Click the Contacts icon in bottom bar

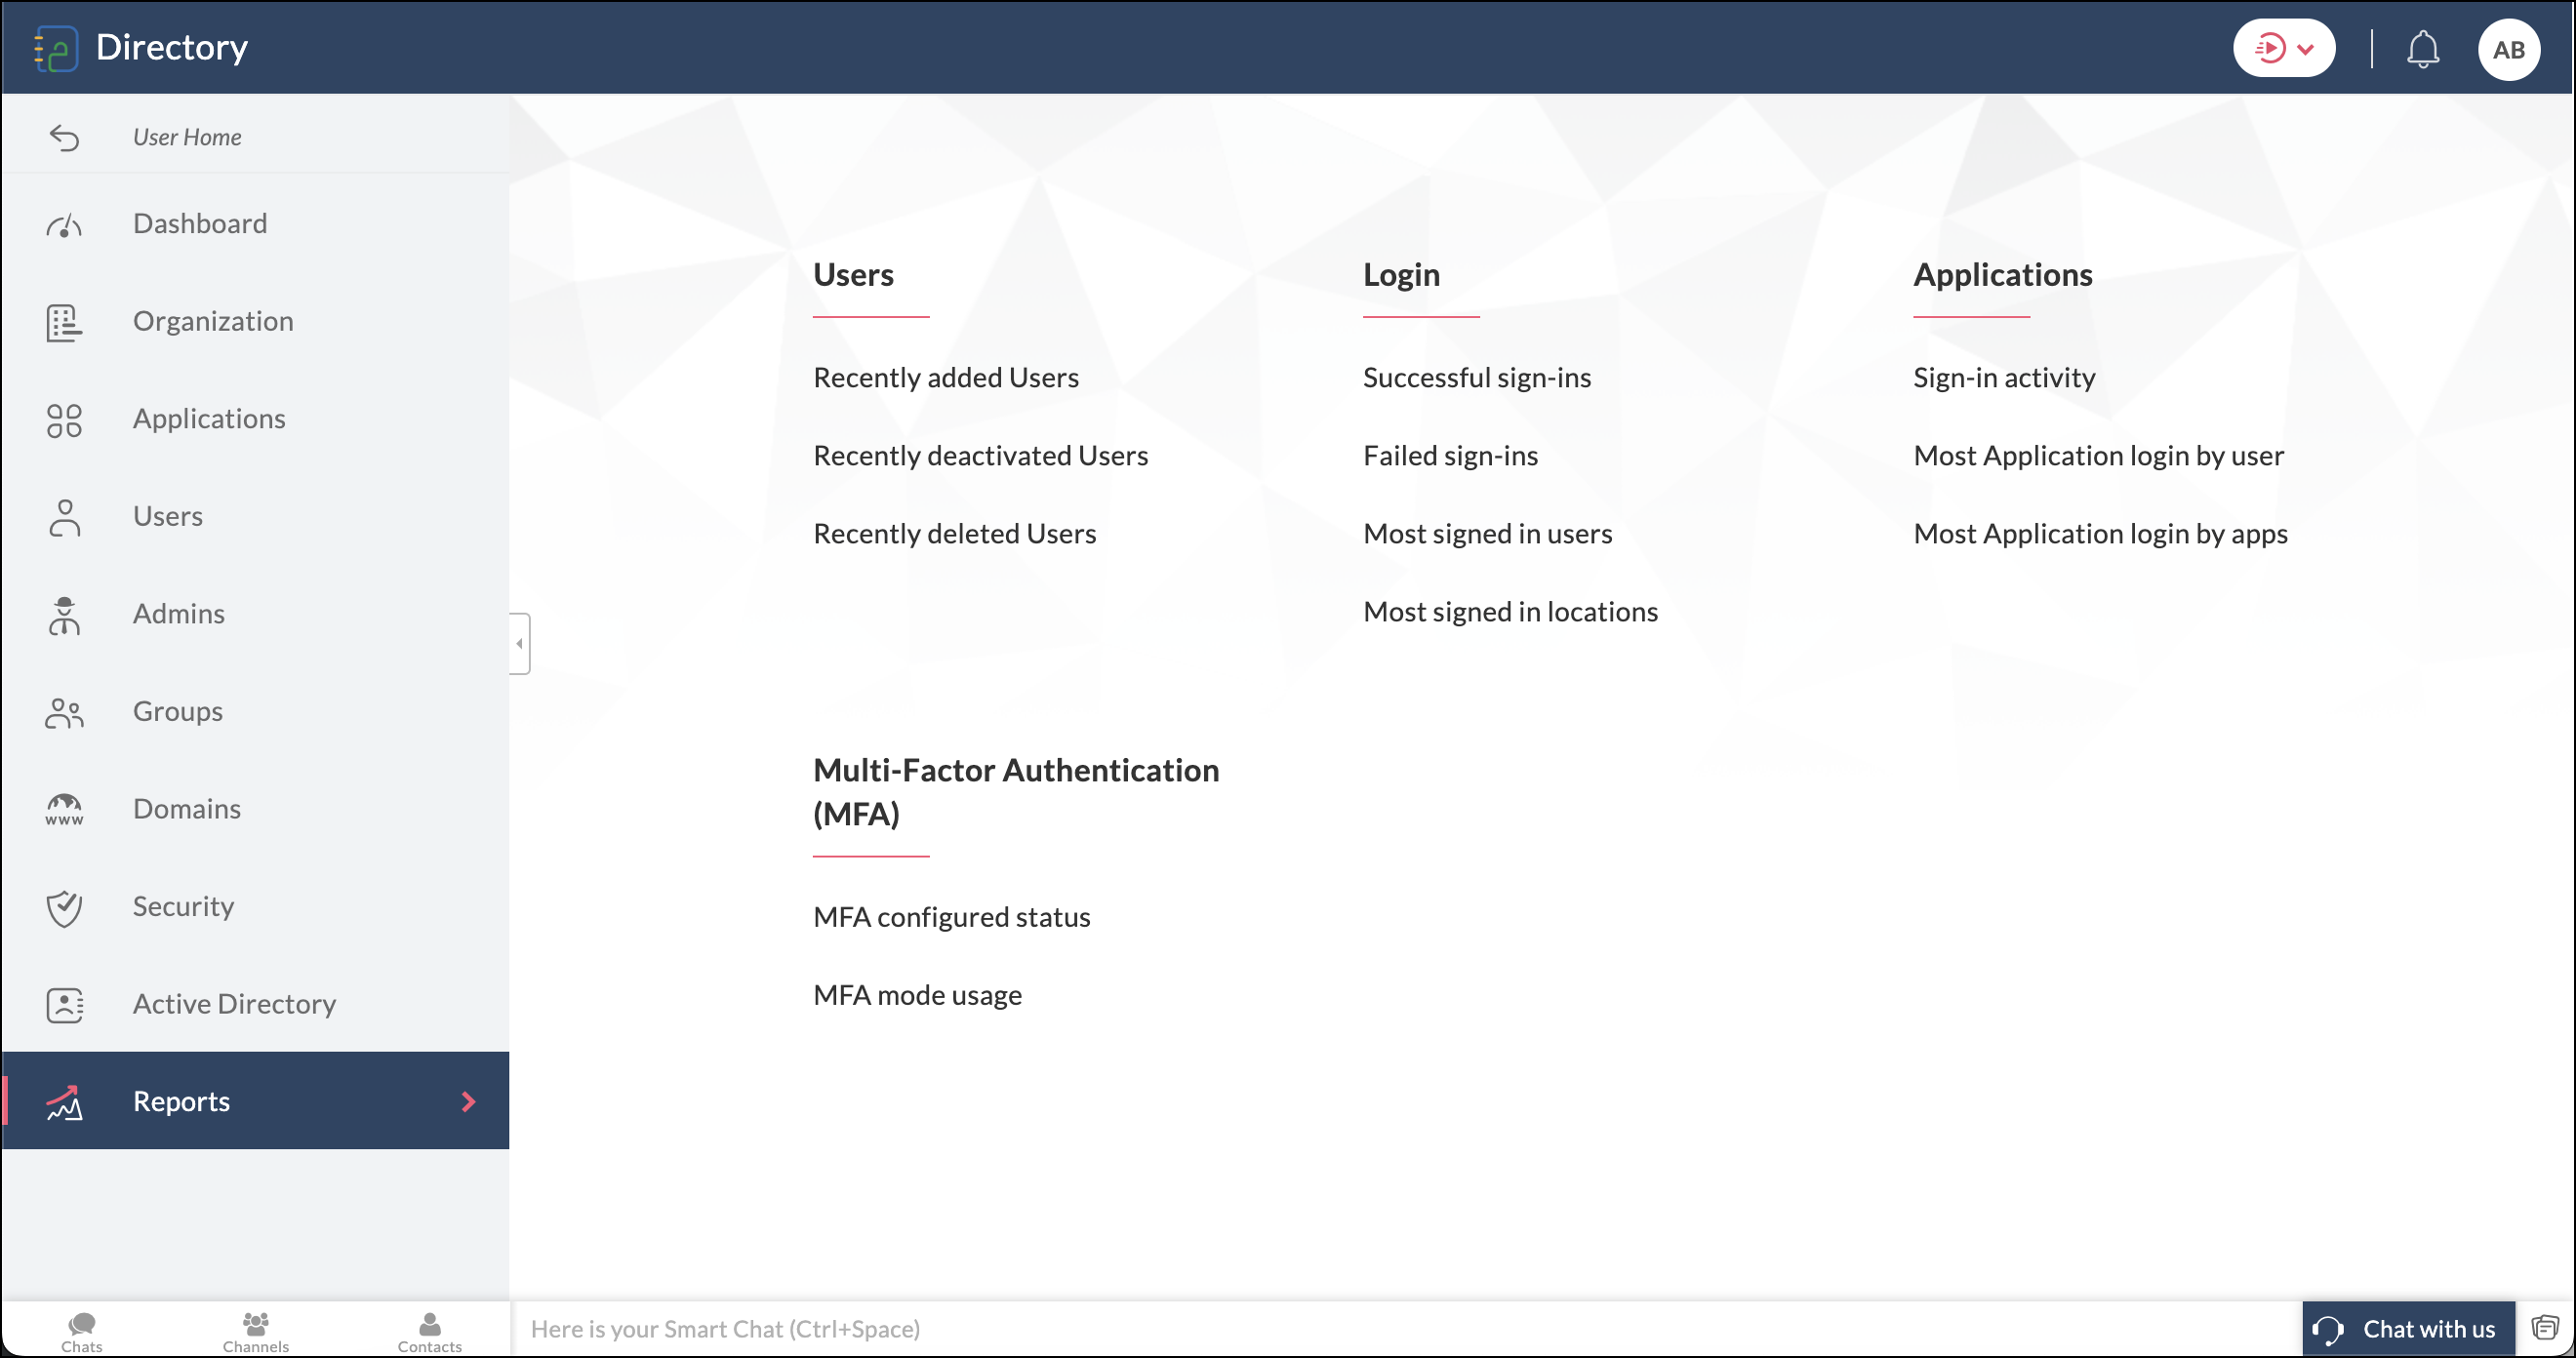(430, 1330)
